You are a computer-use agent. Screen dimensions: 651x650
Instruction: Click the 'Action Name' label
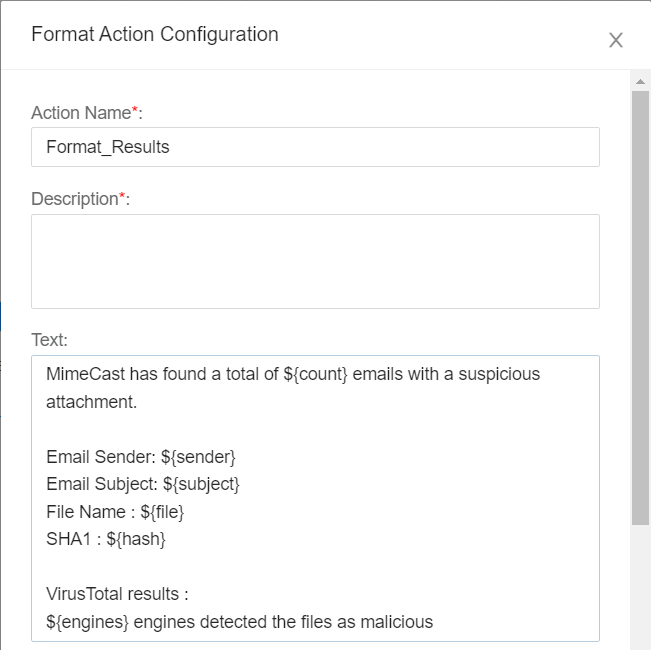click(80, 113)
